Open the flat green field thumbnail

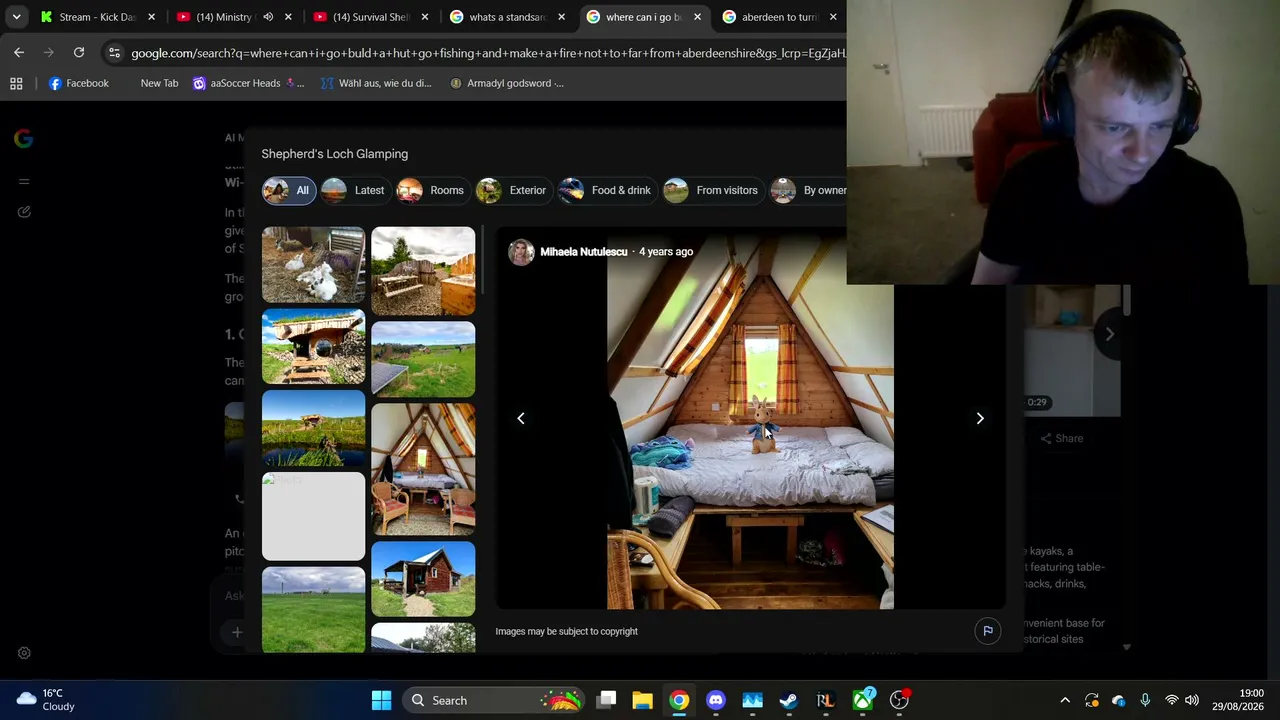point(314,610)
